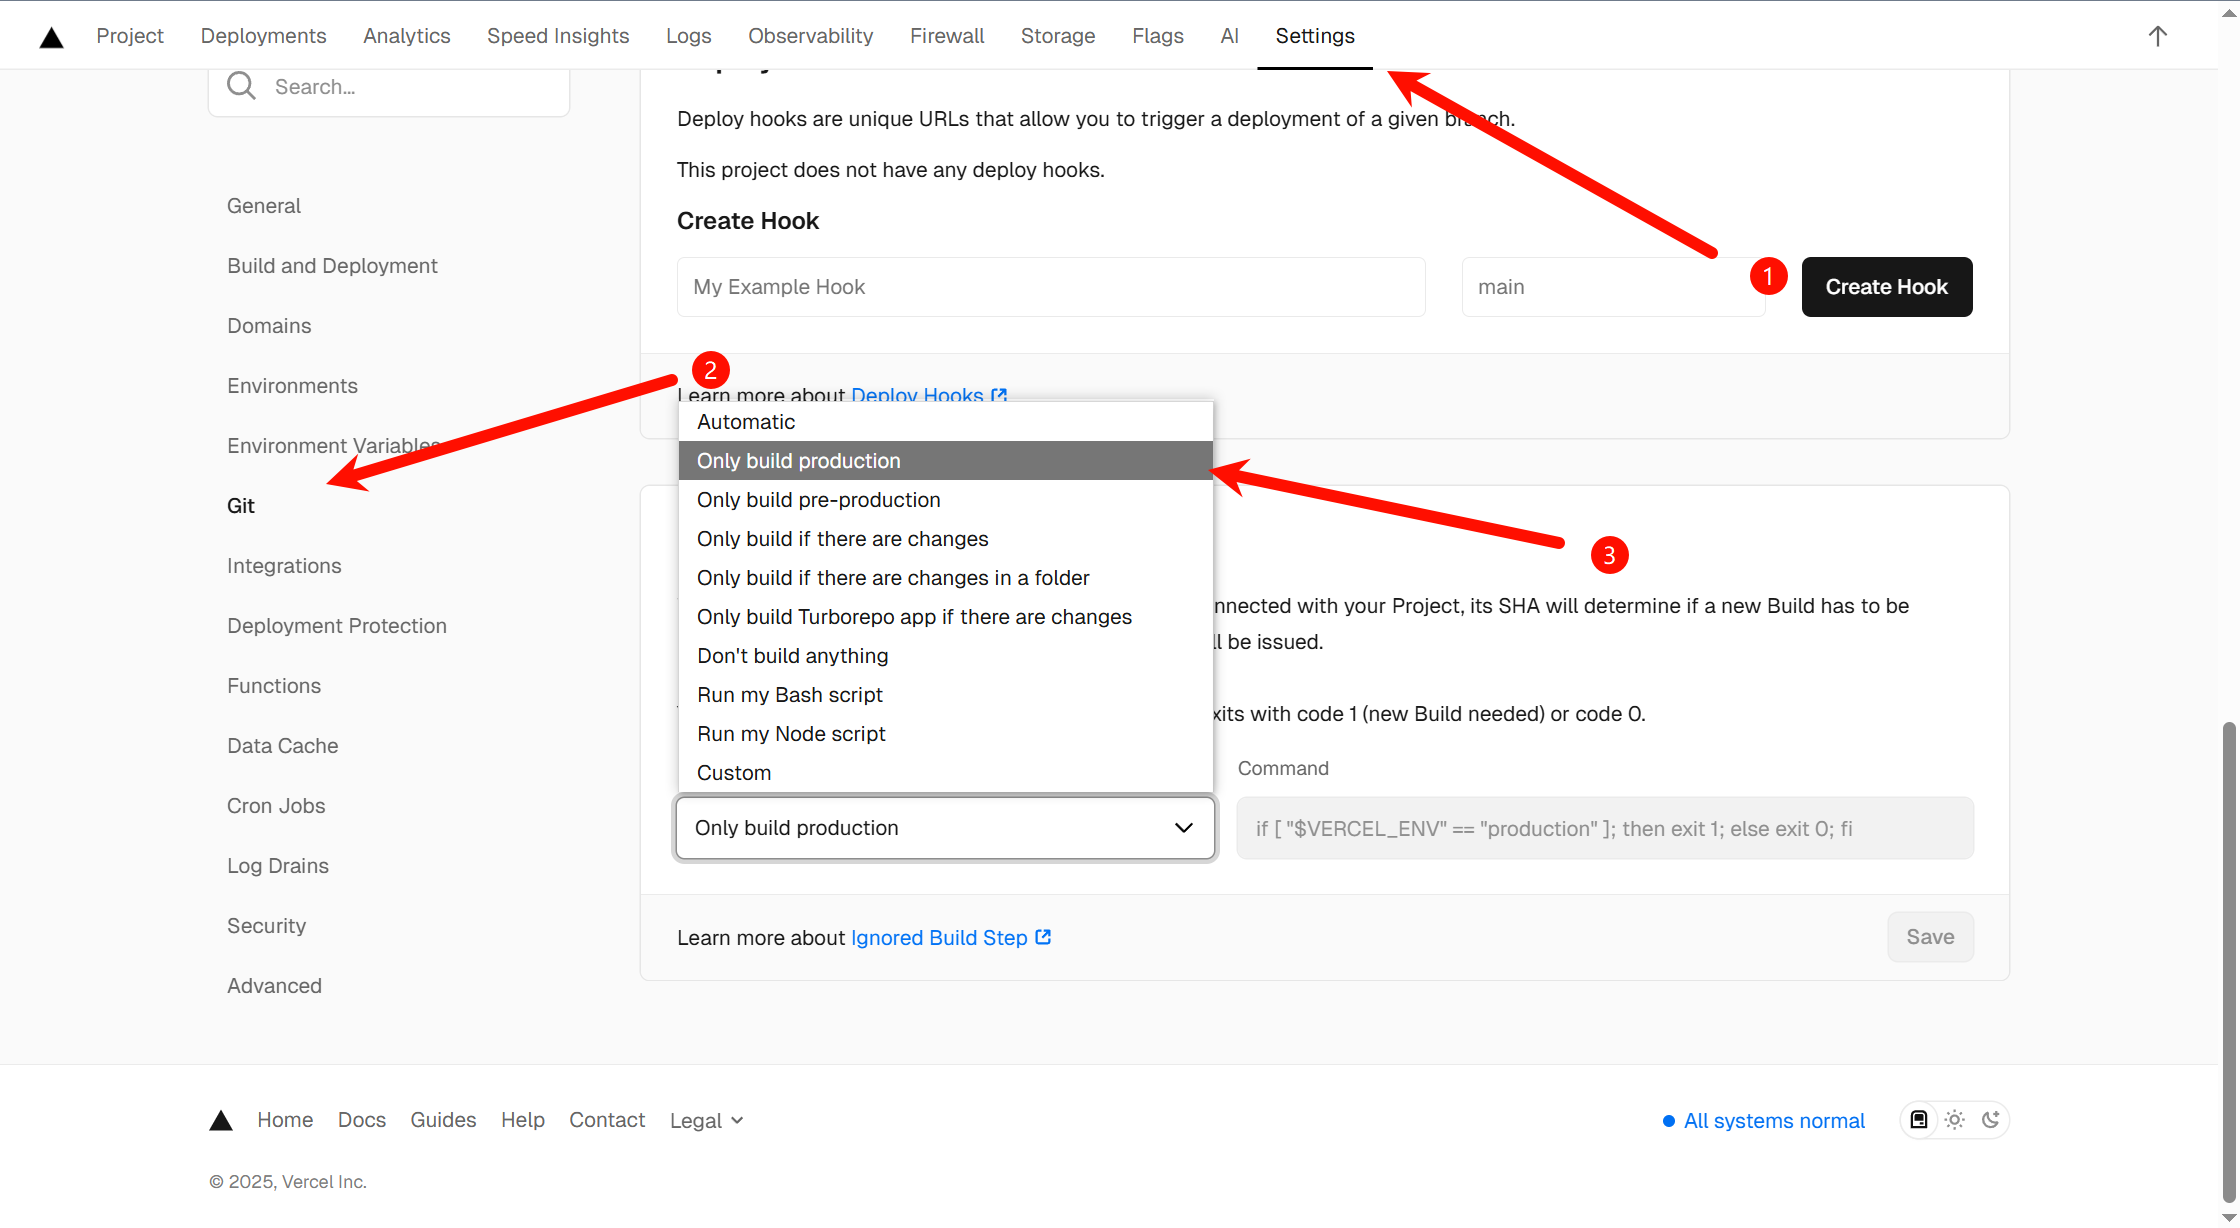2240x1228 pixels.
Task: Click the Vercel triangle logo in top bar
Action: point(52,37)
